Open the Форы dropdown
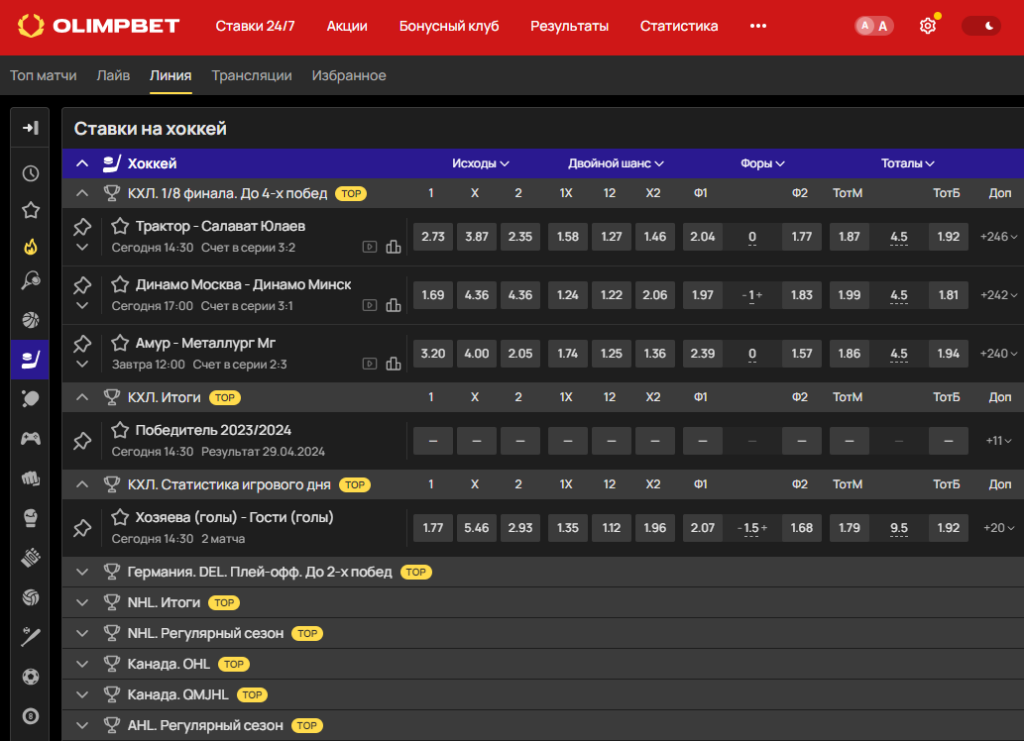Screen dimensions: 1024x741 click(762, 163)
